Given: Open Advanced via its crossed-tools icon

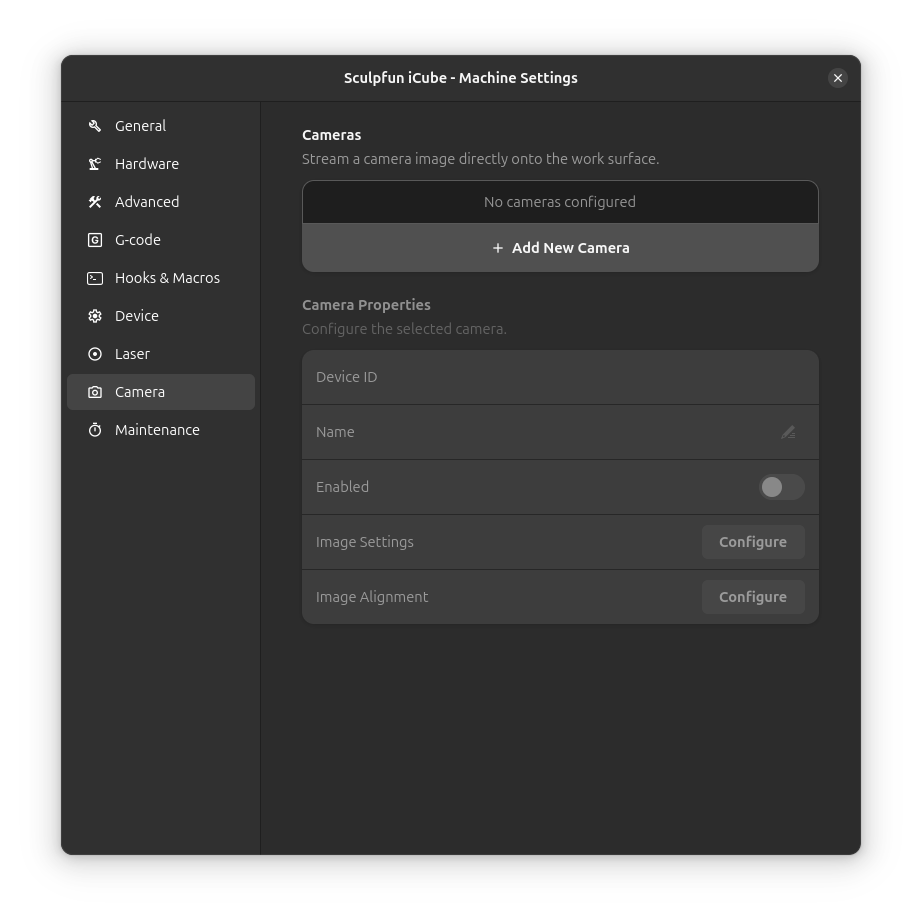Looking at the screenshot, I should (x=94, y=202).
